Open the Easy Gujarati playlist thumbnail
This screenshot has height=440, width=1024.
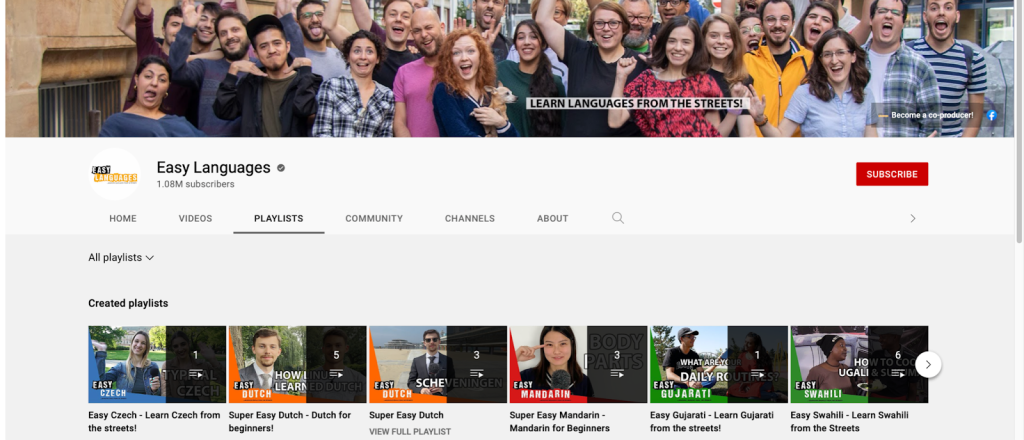[718, 364]
